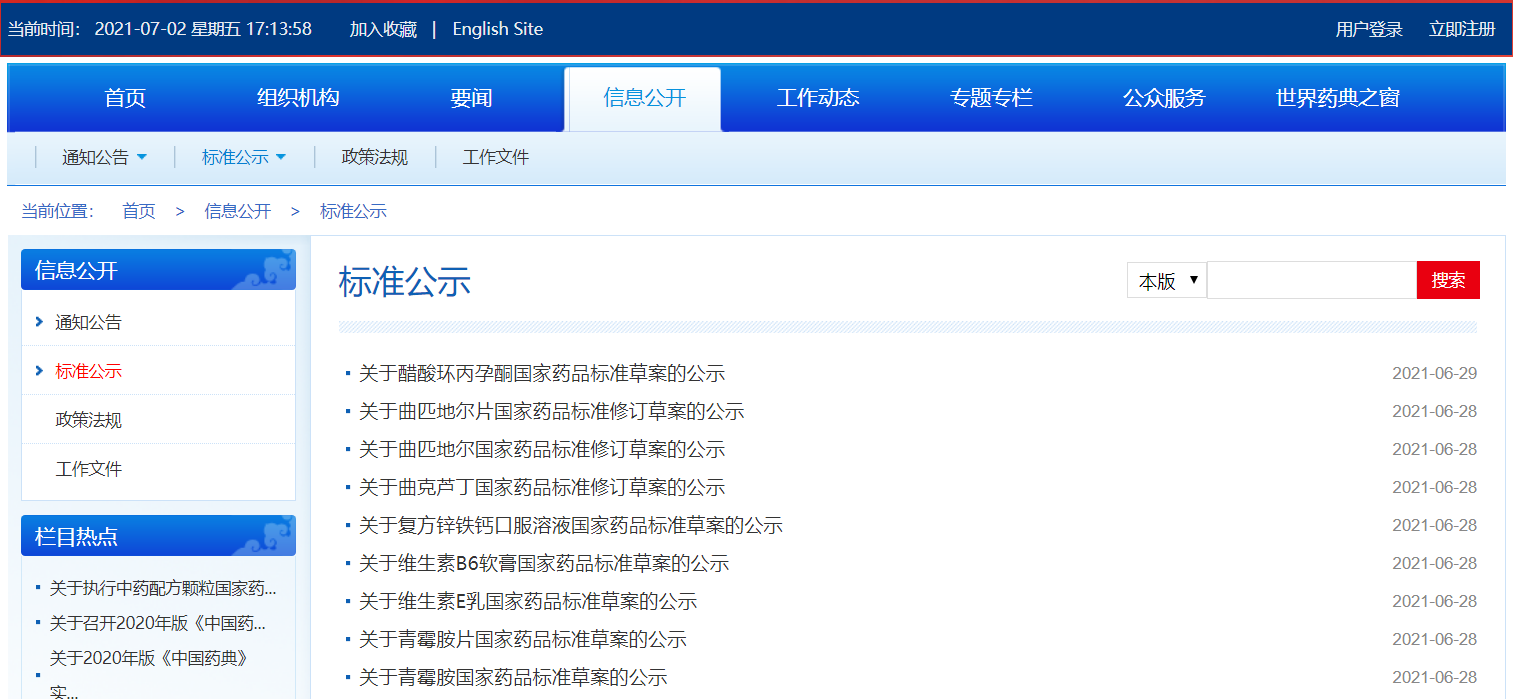Go to 世界药典之窗 navigation tab
Viewport: 1513px width, 699px height.
[1337, 98]
